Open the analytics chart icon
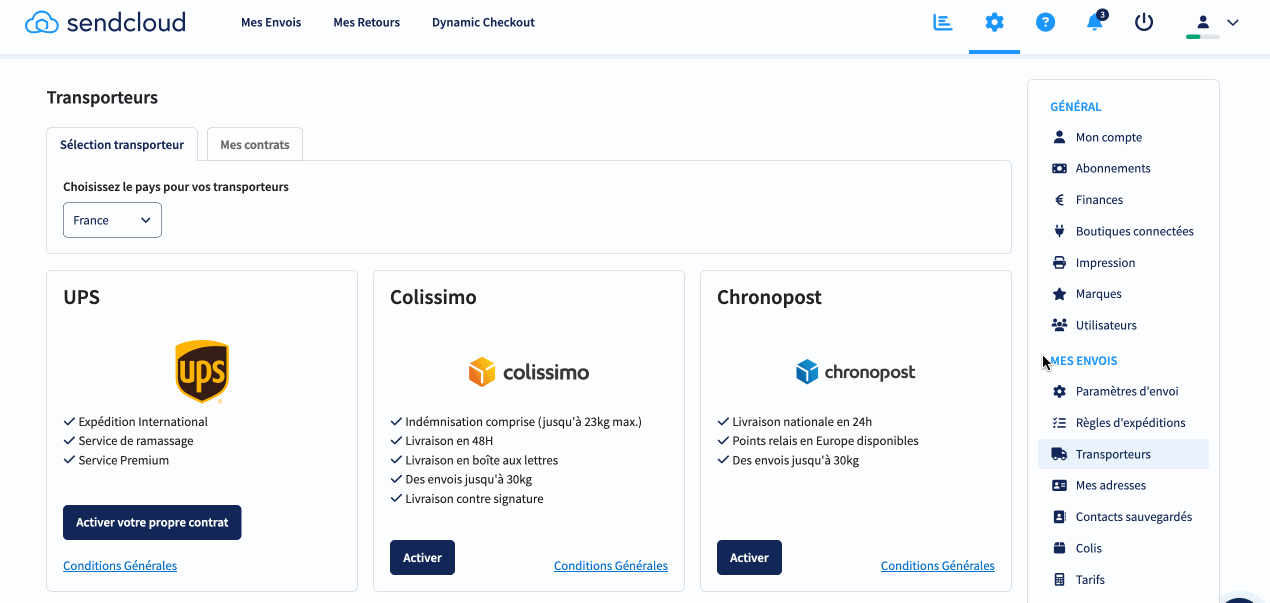 click(x=942, y=22)
